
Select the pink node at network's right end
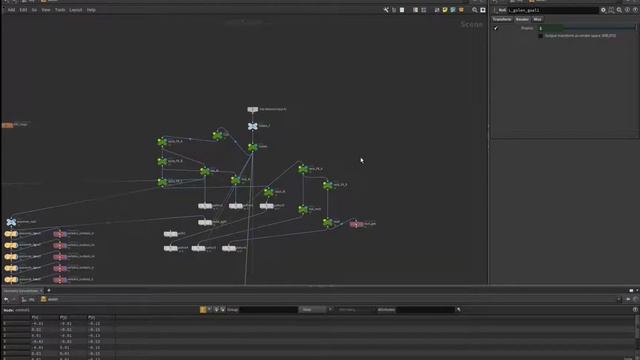click(x=356, y=224)
